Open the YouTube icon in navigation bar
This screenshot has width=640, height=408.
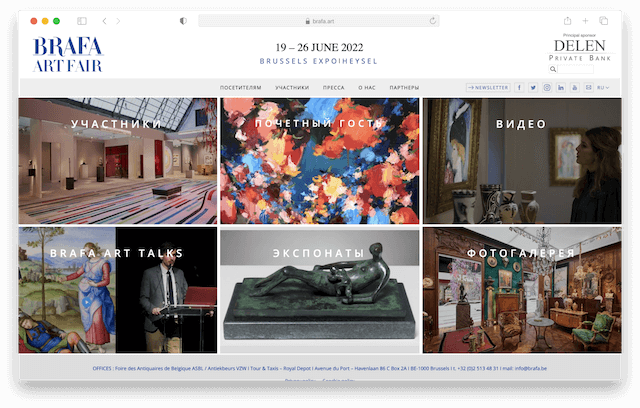(575, 88)
